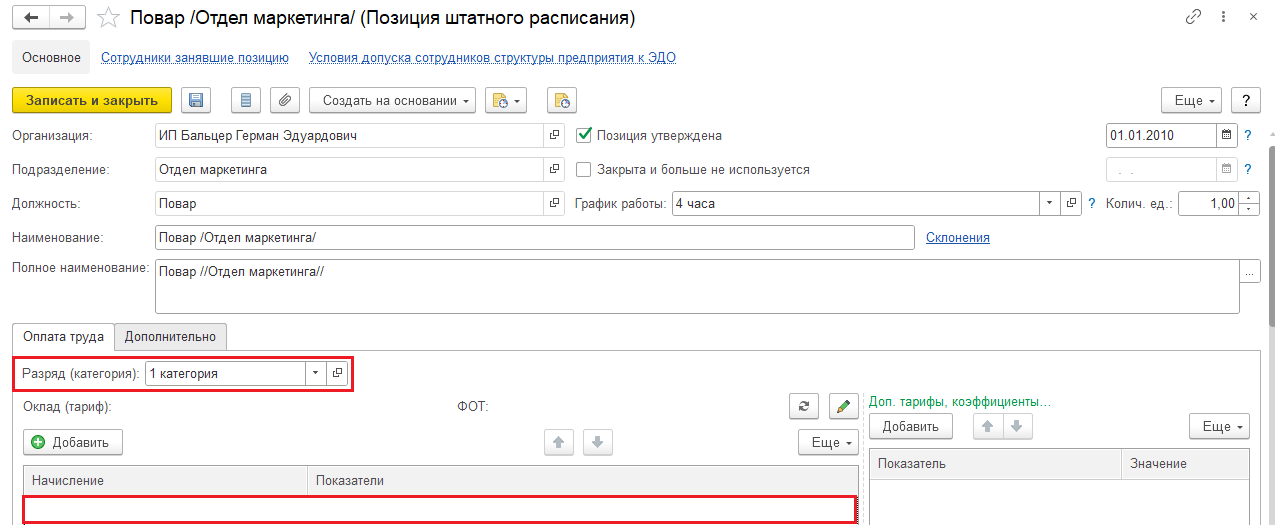
Task: Edit the Полное наименование text area
Action: [x=697, y=286]
